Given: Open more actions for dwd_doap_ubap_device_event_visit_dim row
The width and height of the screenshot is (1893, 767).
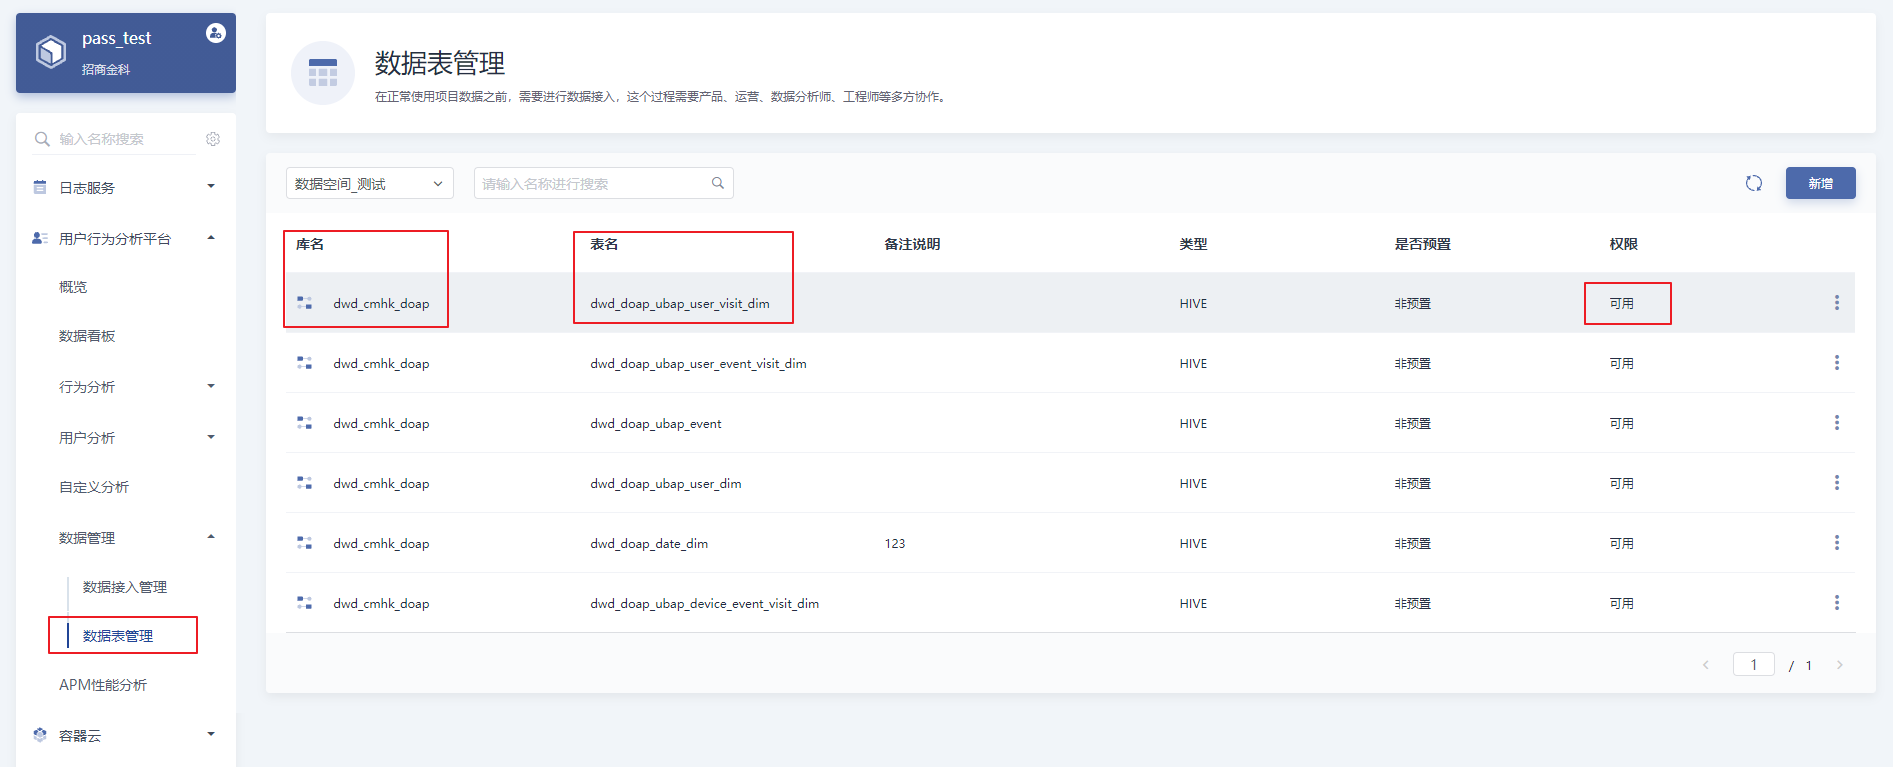Looking at the screenshot, I should click(1837, 603).
